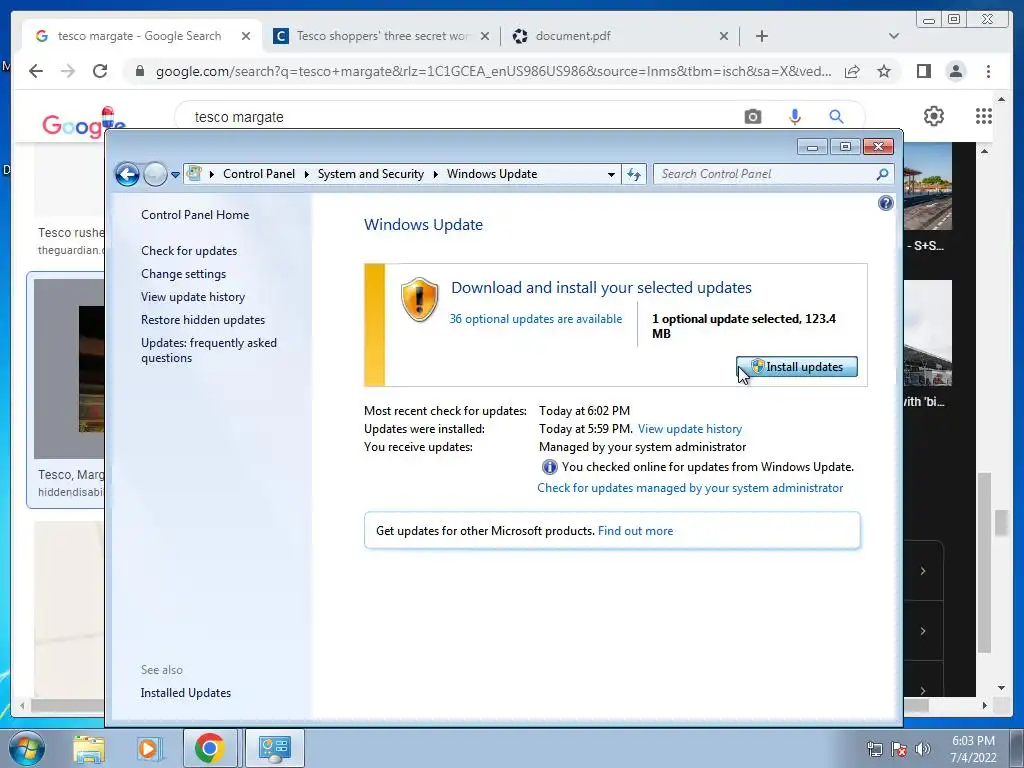The width and height of the screenshot is (1024, 768).
Task: Click the Google logo
Action: coord(83,122)
